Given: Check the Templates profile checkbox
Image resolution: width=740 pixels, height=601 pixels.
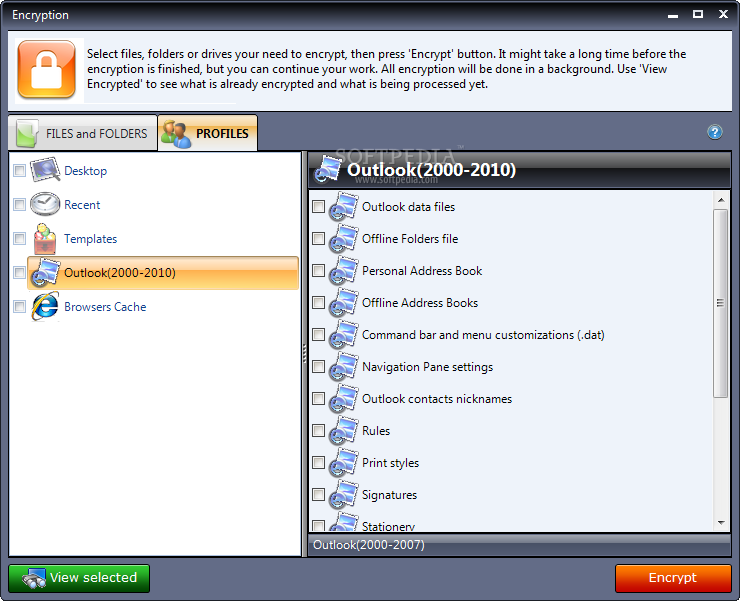Looking at the screenshot, I should coord(19,238).
